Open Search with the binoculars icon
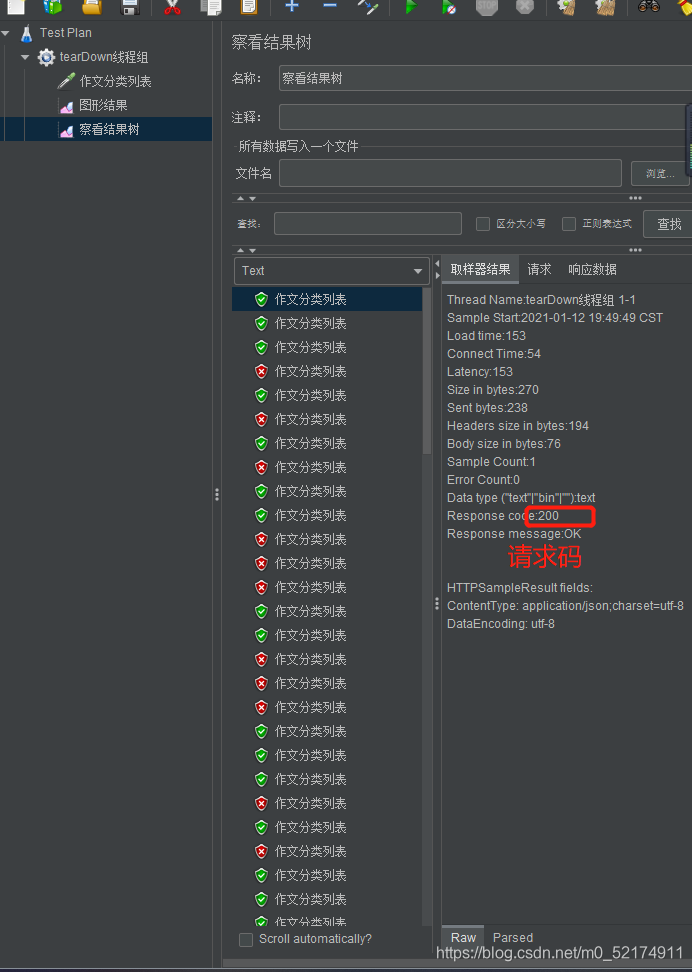The height and width of the screenshot is (972, 692). point(649,6)
